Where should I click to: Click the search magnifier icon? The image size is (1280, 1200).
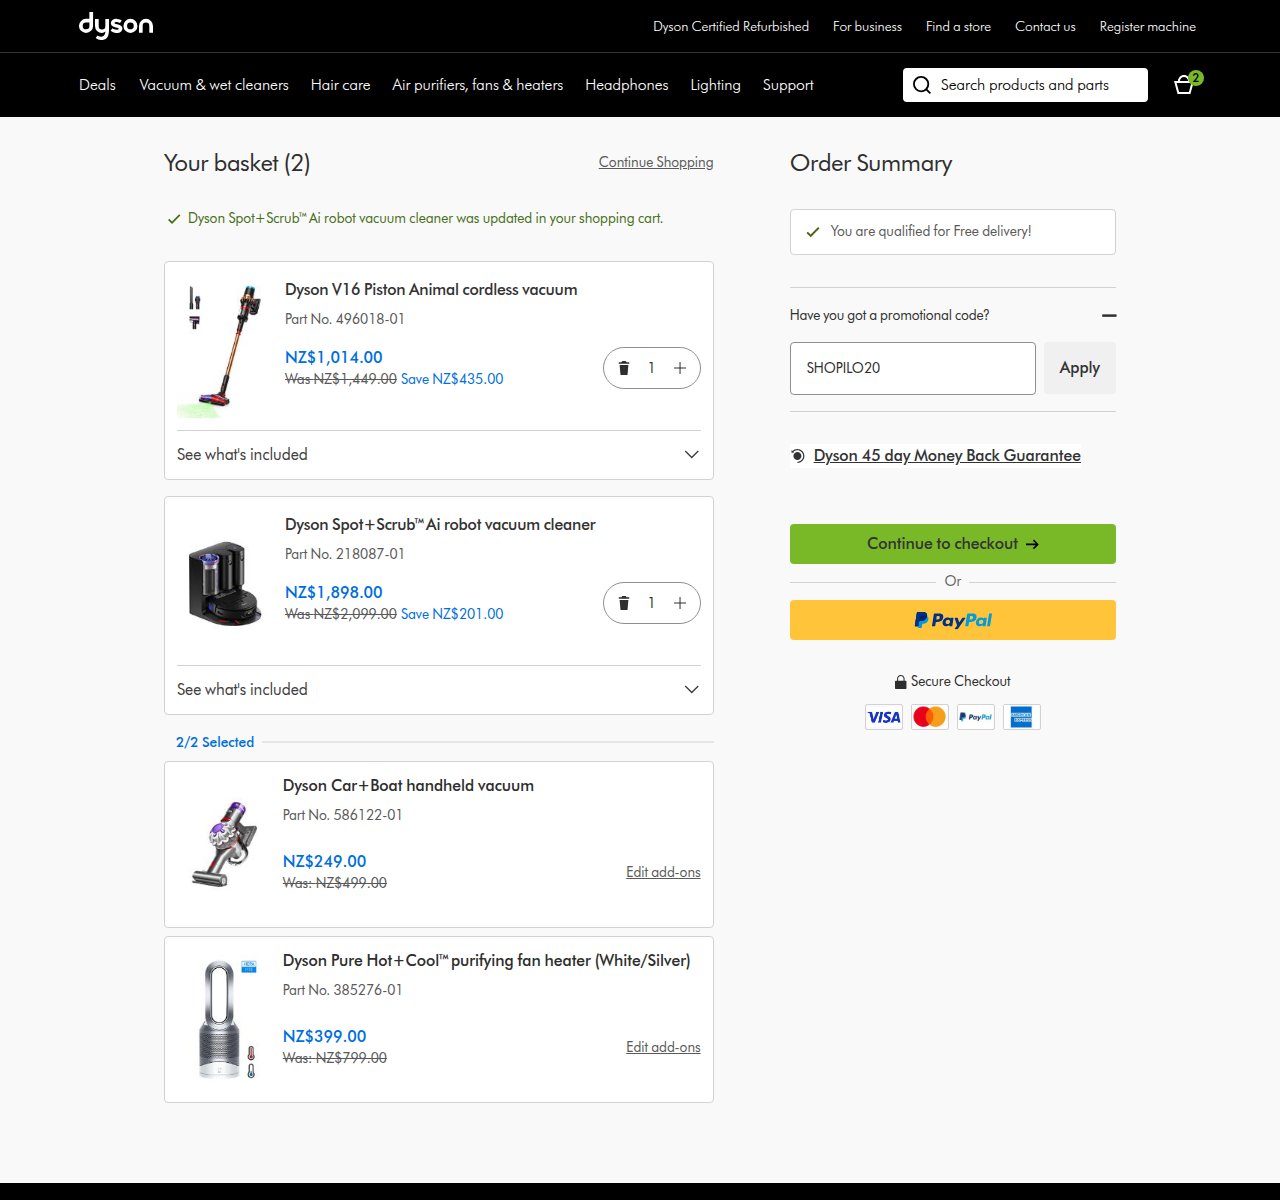coord(922,85)
